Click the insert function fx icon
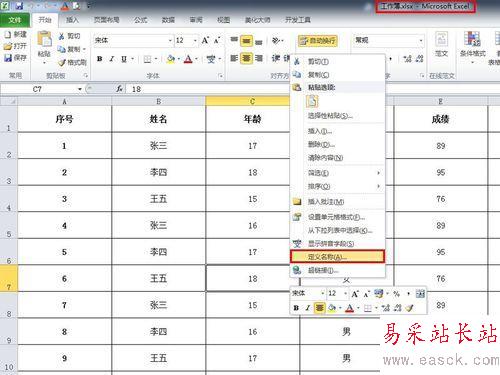500x375 pixels. coord(119,89)
